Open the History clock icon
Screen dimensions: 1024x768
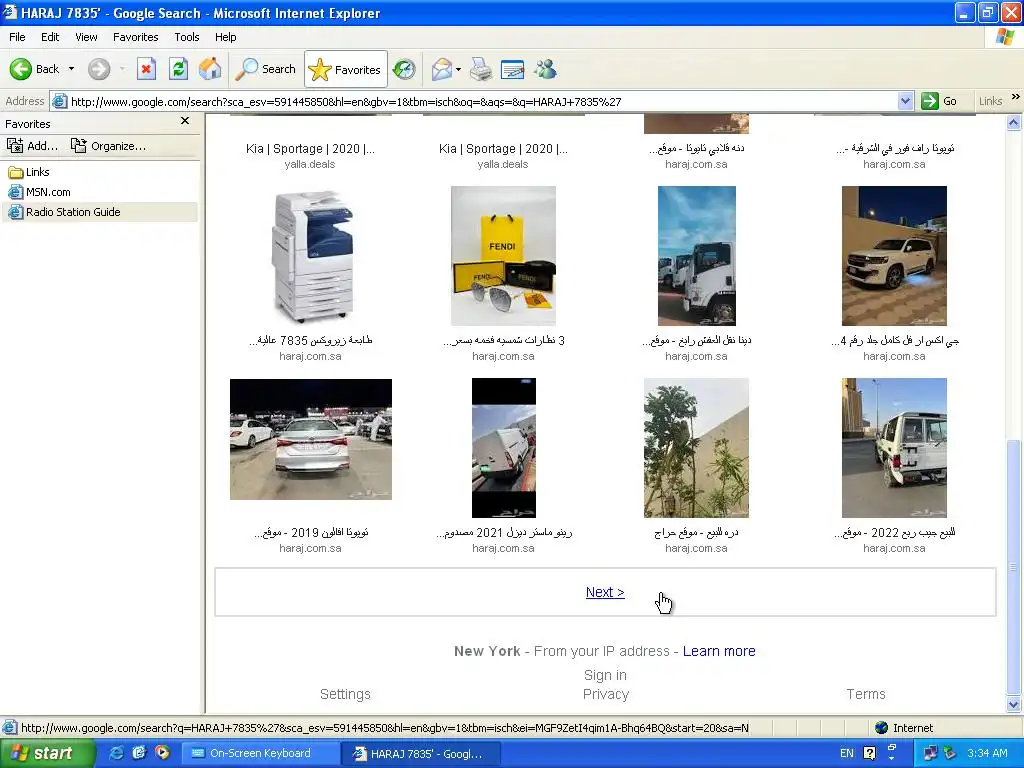404,69
